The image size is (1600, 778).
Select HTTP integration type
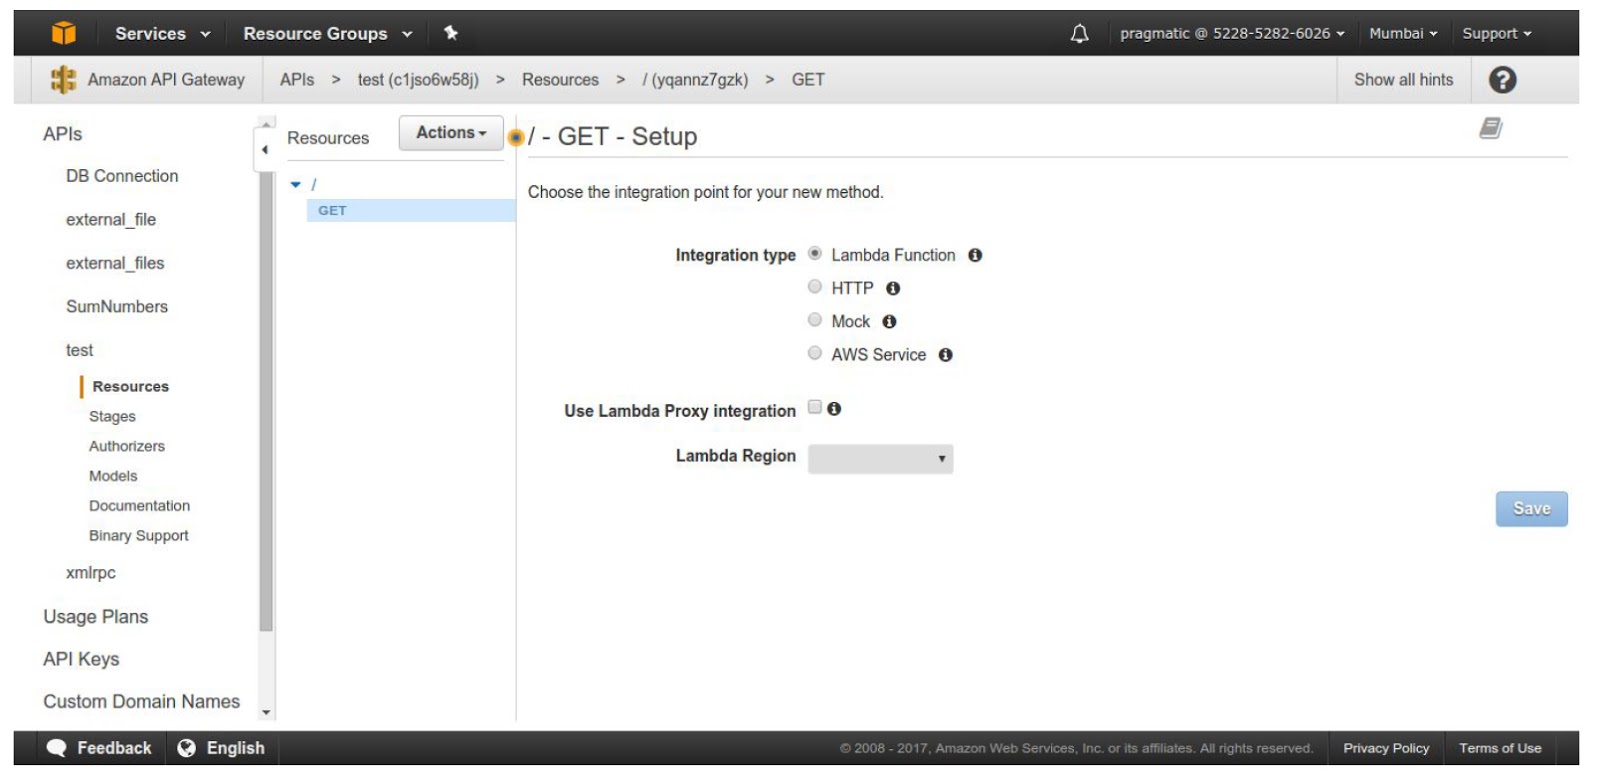(x=815, y=287)
